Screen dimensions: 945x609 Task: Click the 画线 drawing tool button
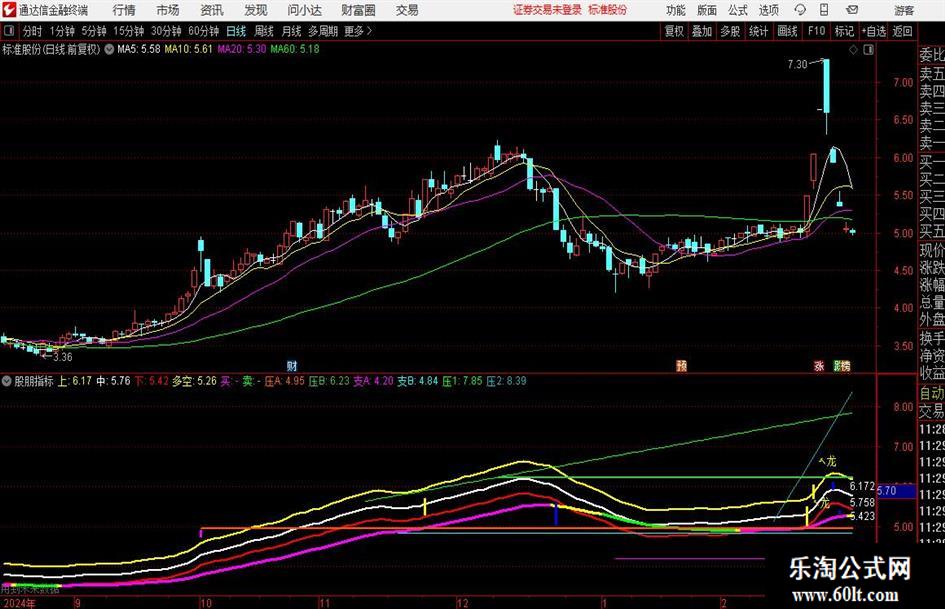click(x=787, y=31)
